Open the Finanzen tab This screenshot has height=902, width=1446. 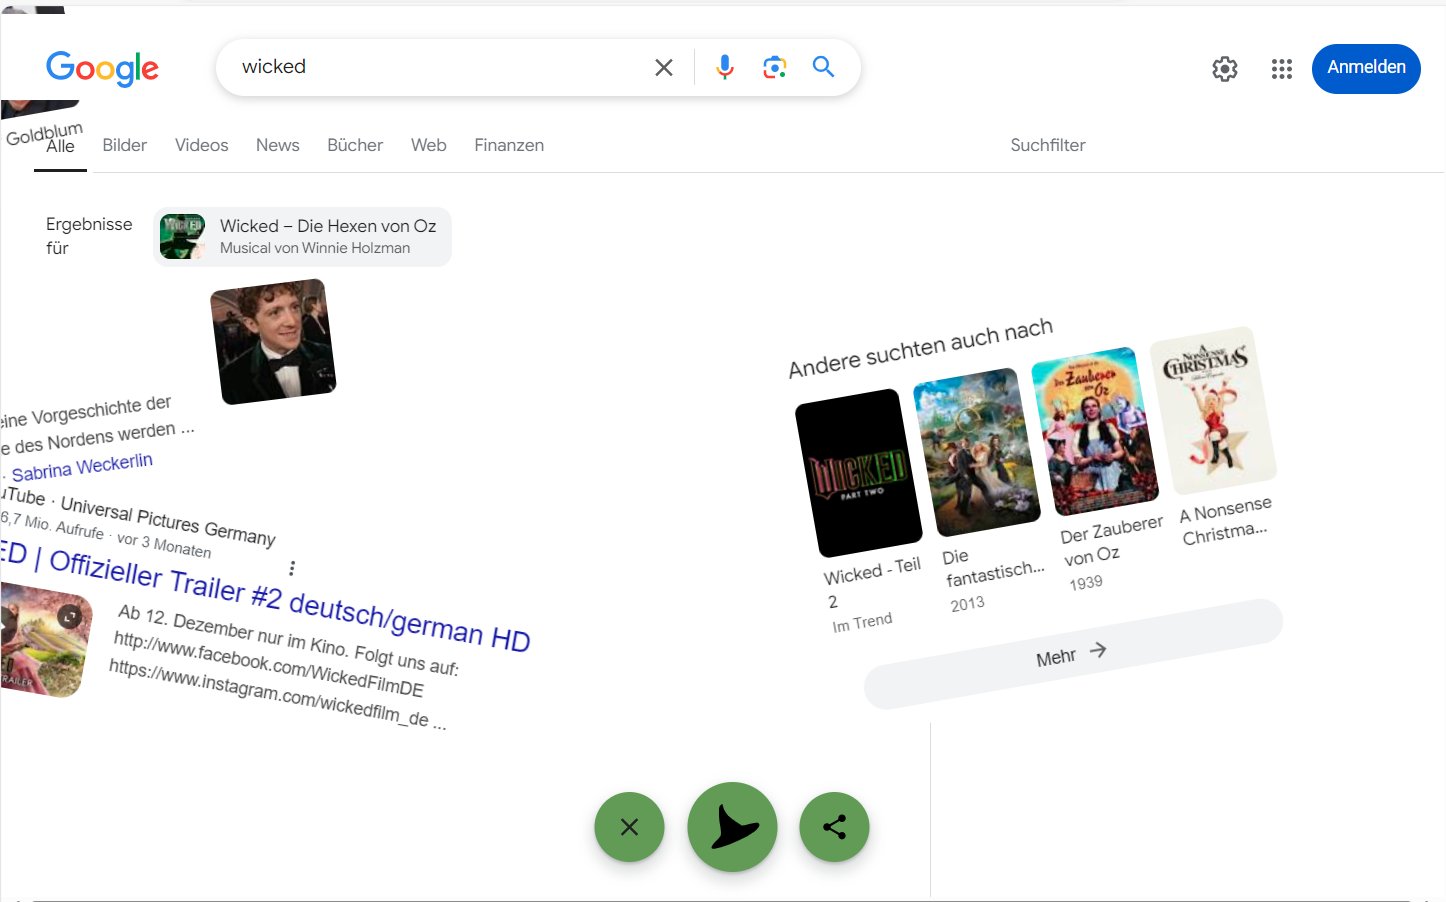pos(509,145)
